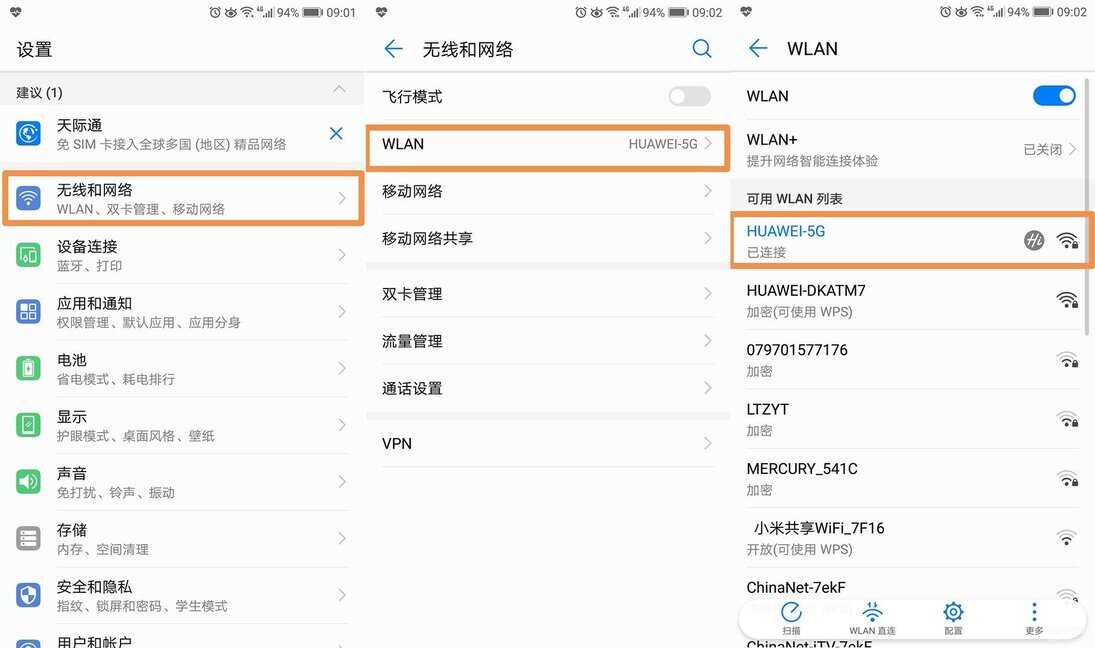Viewport: 1095px width, 648px height.
Task: Tap connected network HUAWEI-5G
Action: point(911,240)
